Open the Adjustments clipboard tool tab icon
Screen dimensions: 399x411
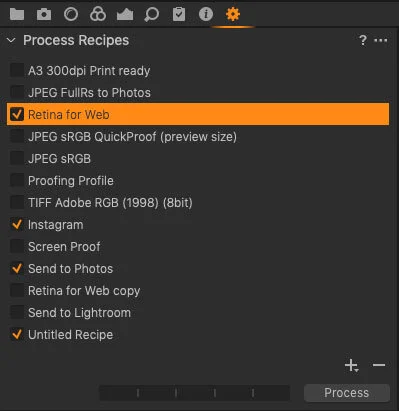click(x=179, y=14)
